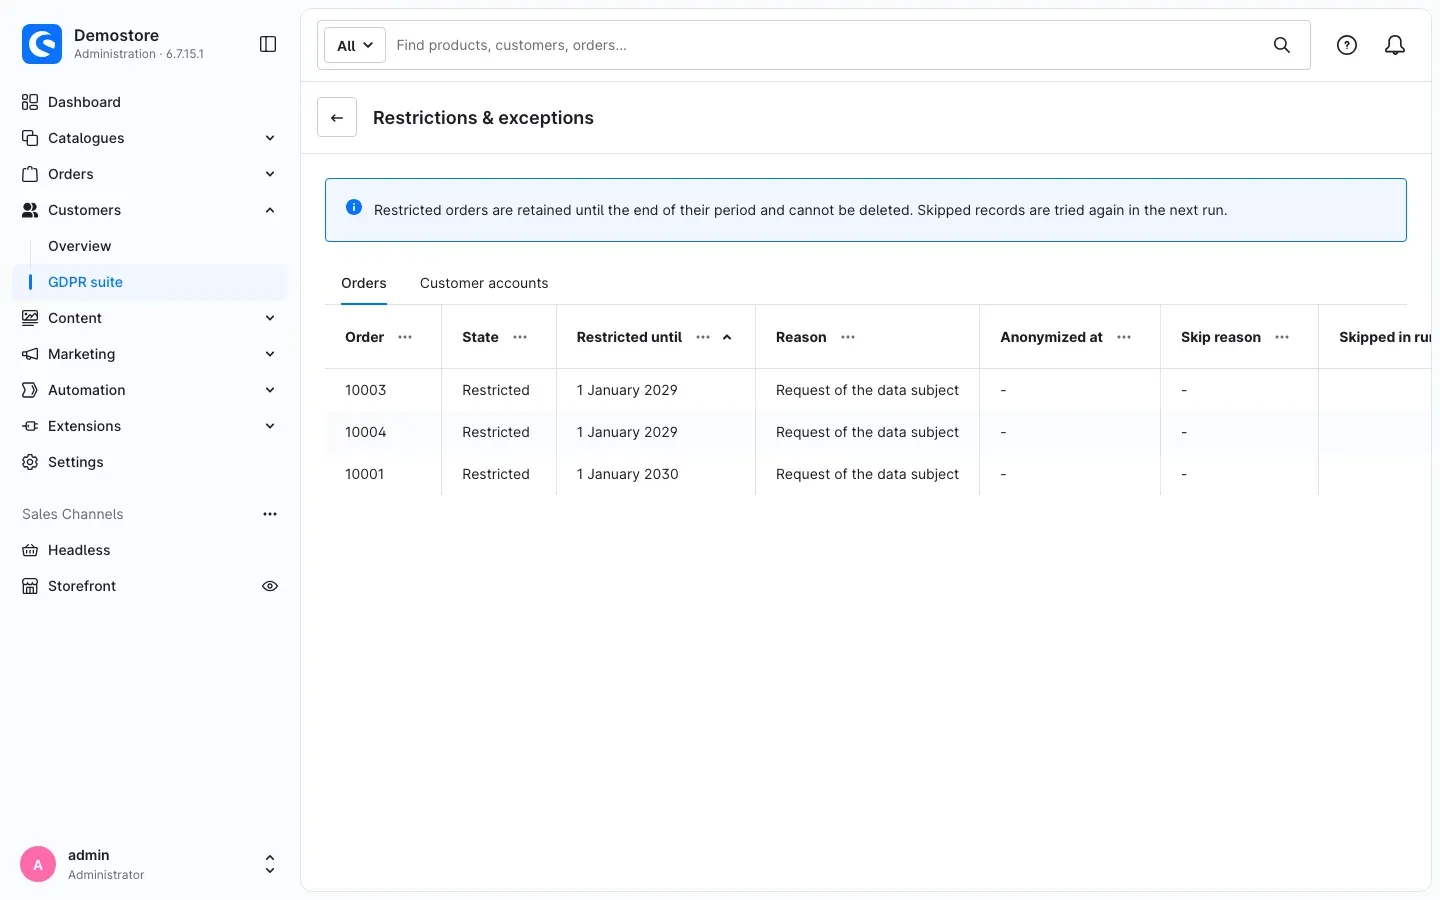
Task: Expand the Extensions menu
Action: pyautogui.click(x=150, y=426)
